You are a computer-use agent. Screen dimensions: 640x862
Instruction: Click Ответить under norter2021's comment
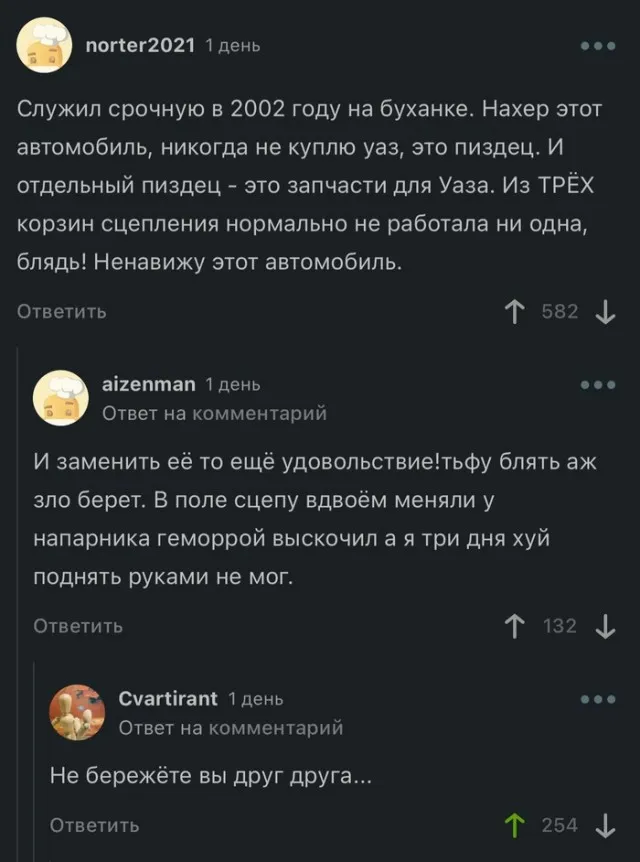62,312
